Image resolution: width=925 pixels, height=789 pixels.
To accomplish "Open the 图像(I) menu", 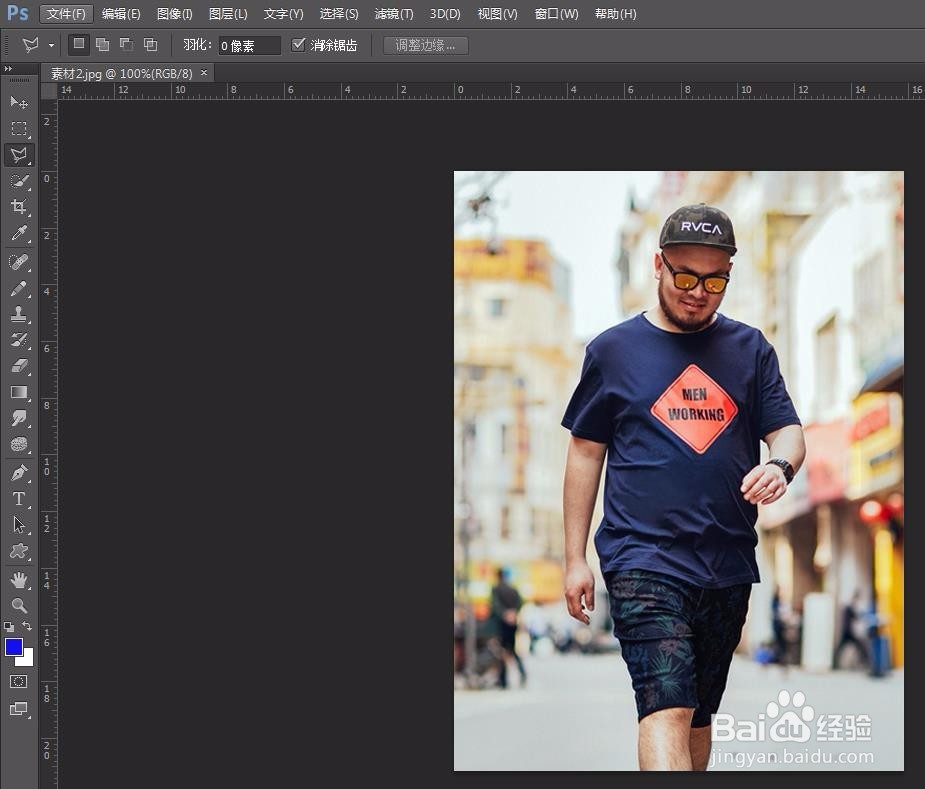I will point(175,14).
